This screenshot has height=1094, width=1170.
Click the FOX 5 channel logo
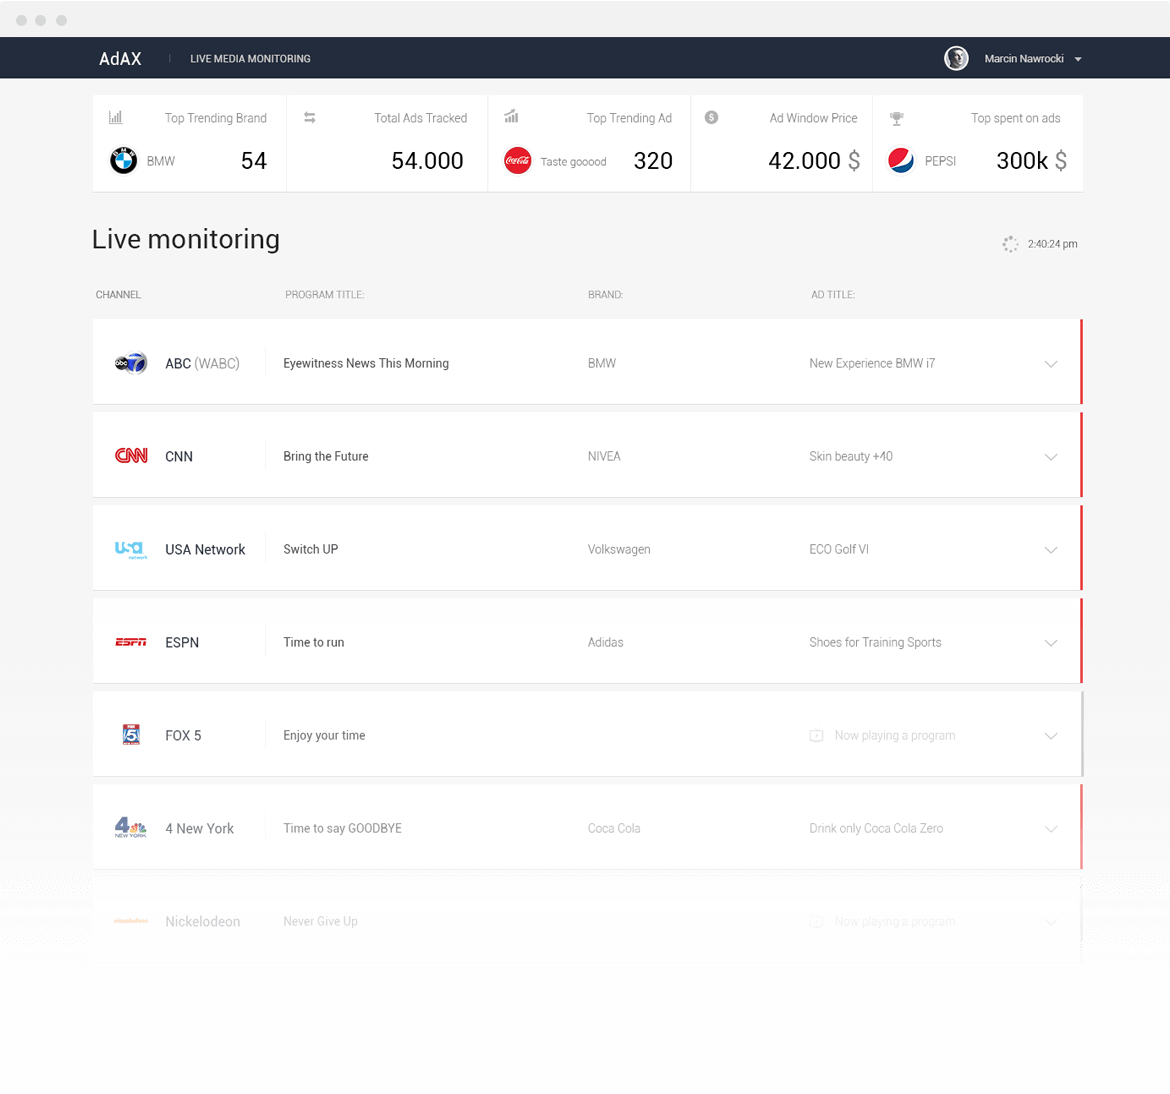pos(131,735)
